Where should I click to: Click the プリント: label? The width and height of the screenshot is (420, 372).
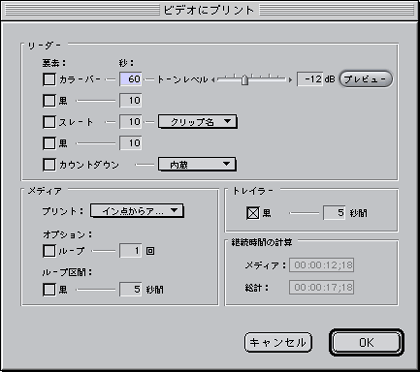tap(63, 211)
